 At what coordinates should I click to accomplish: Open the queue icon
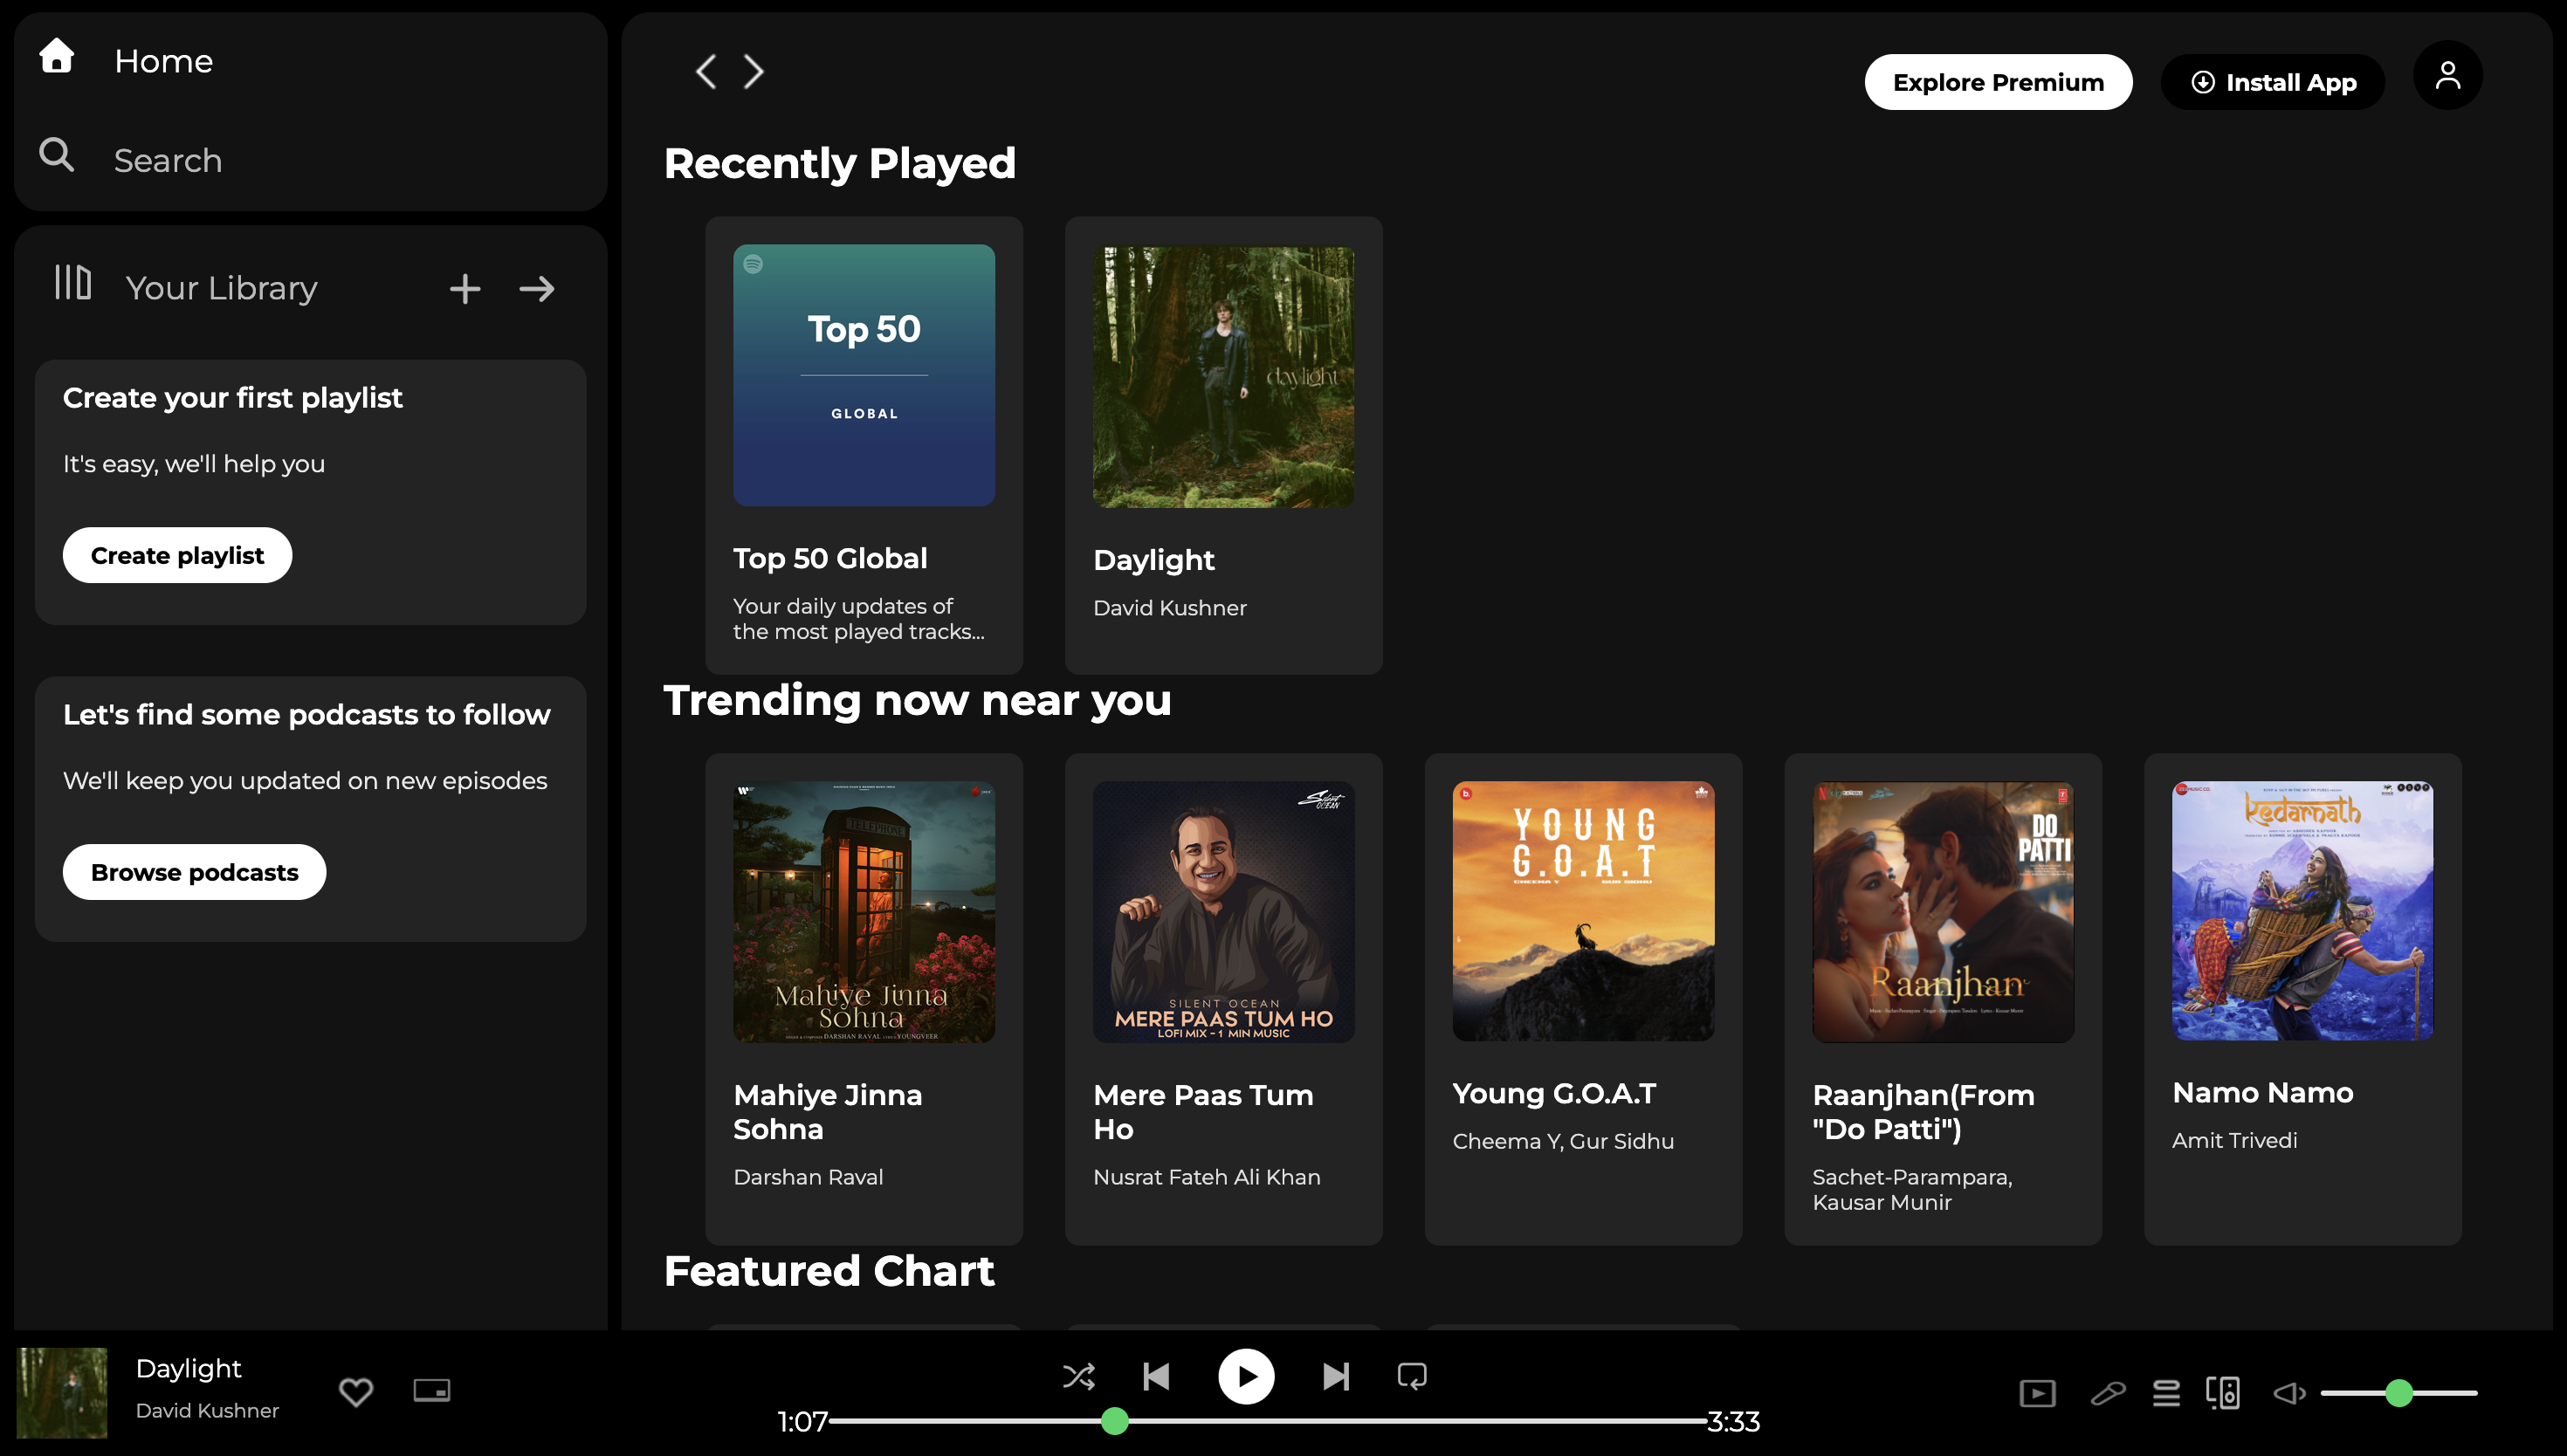(2166, 1393)
